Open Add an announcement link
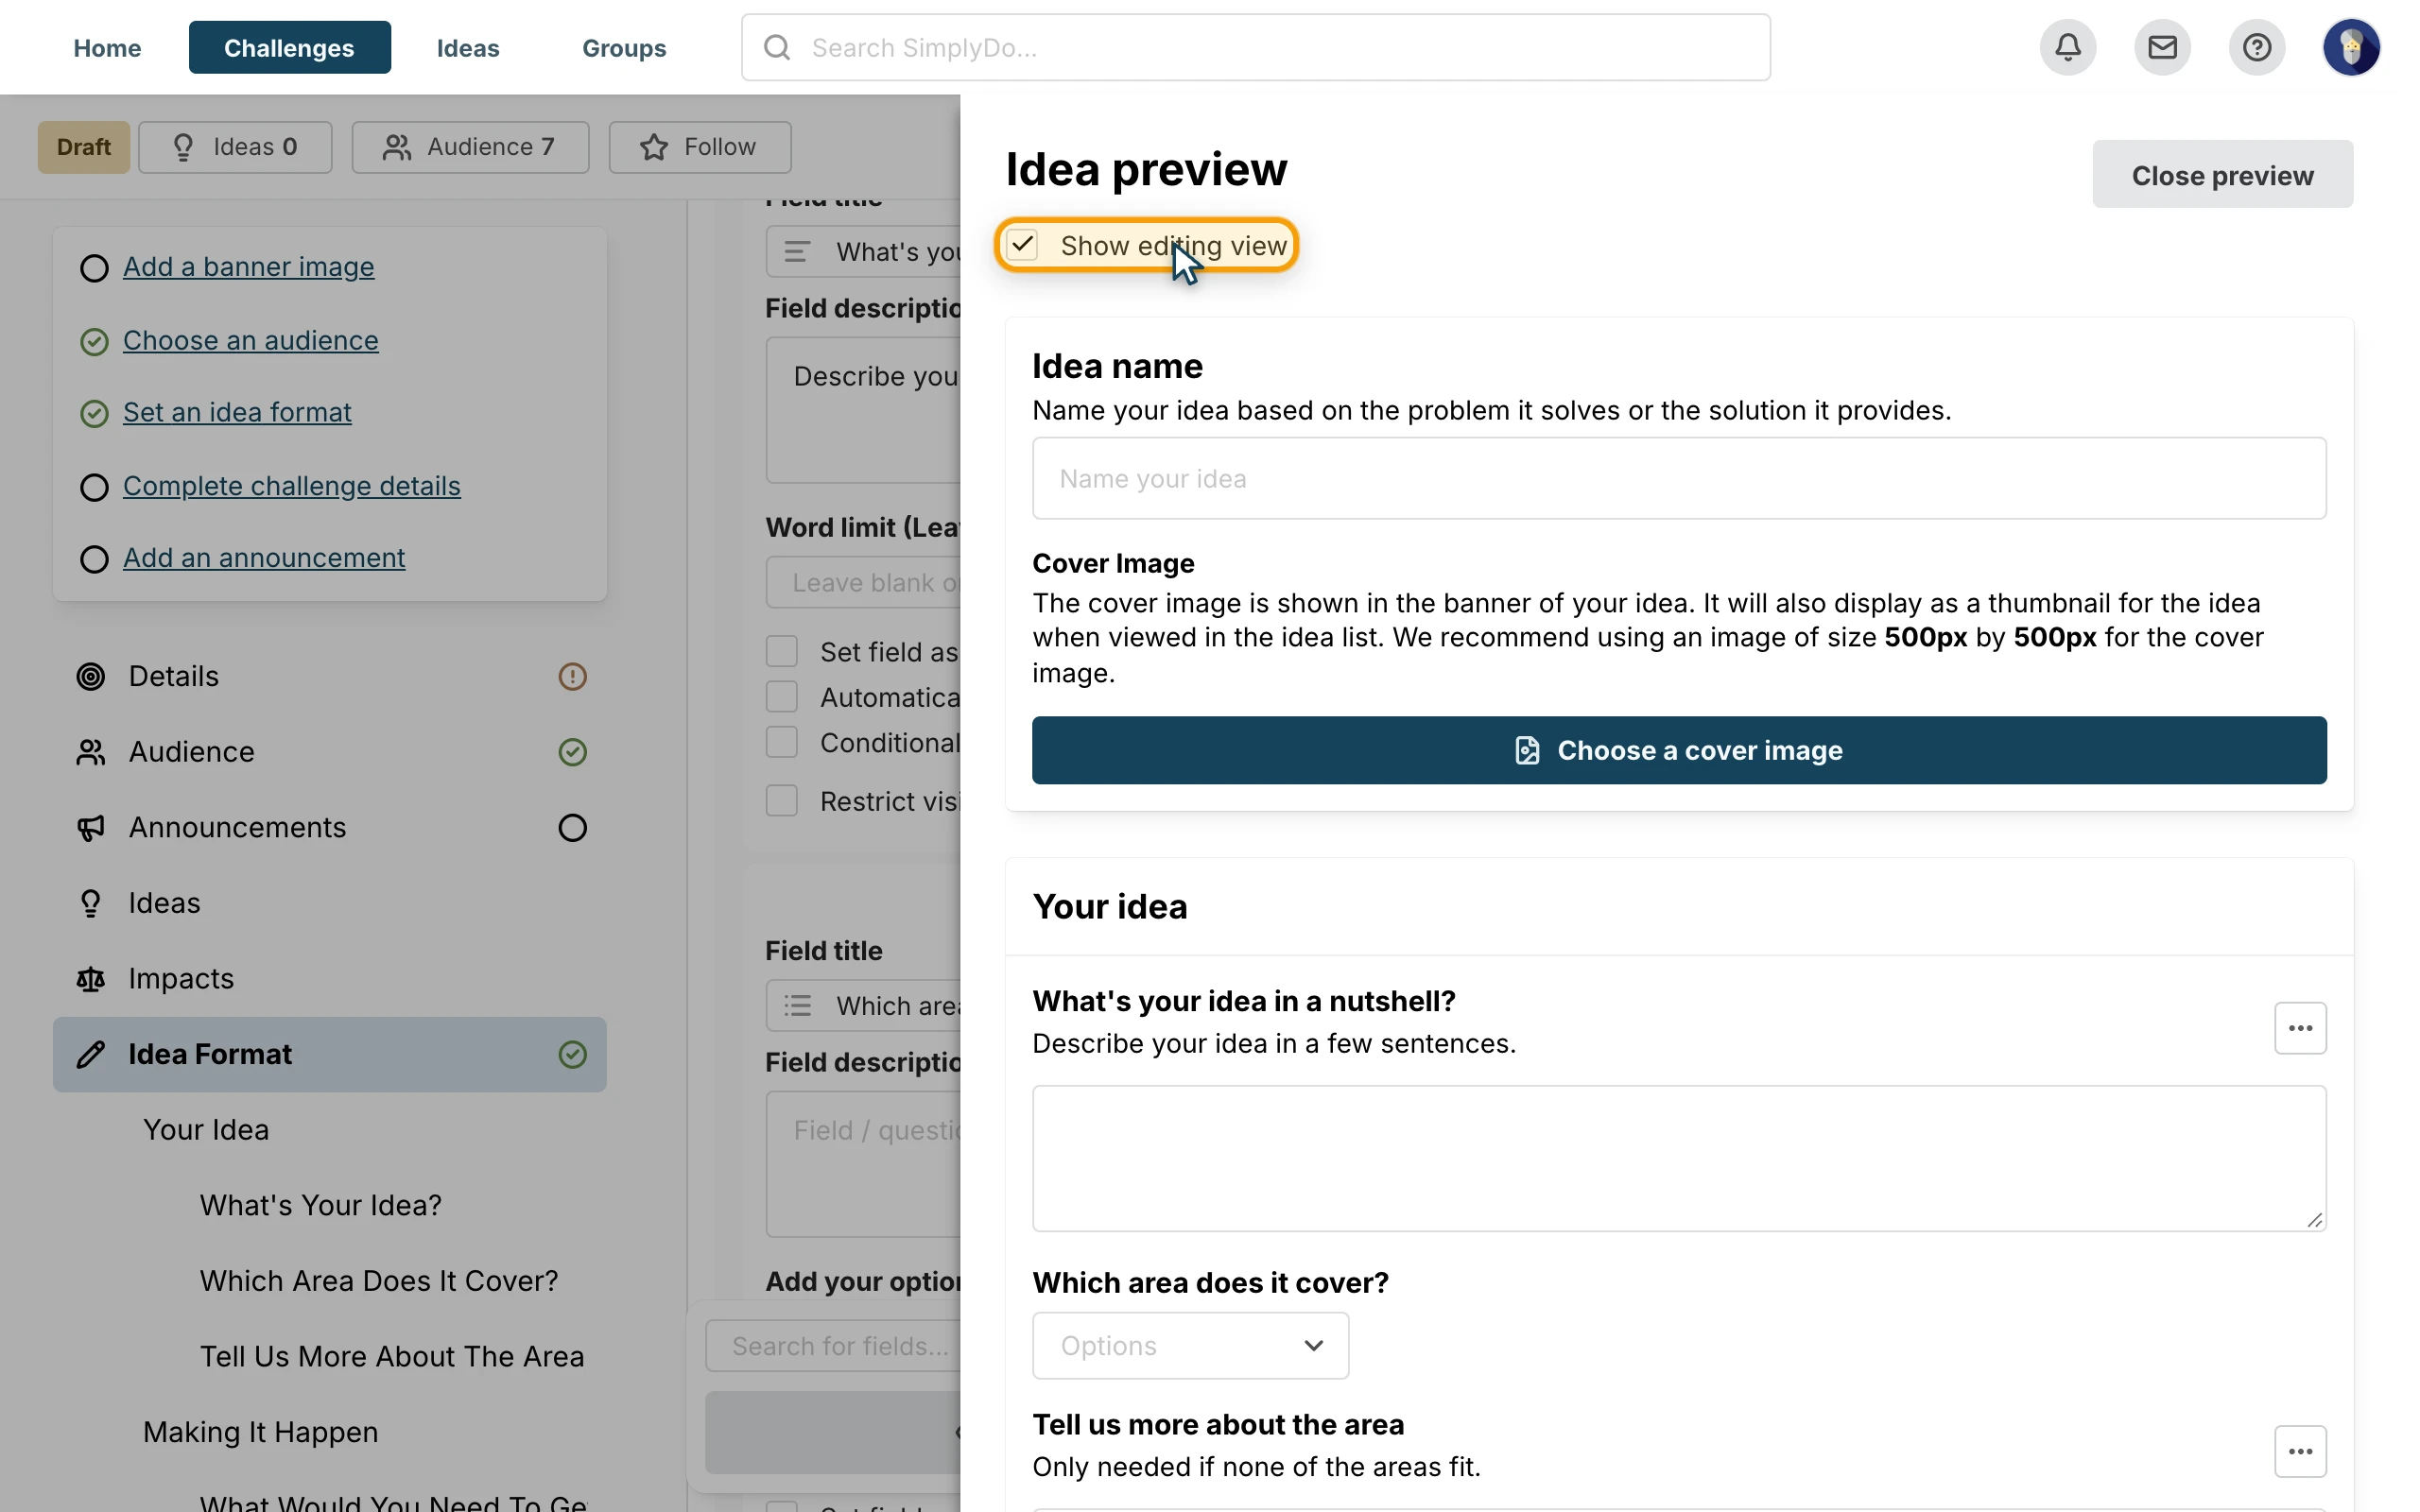Image resolution: width=2420 pixels, height=1512 pixels. click(264, 558)
